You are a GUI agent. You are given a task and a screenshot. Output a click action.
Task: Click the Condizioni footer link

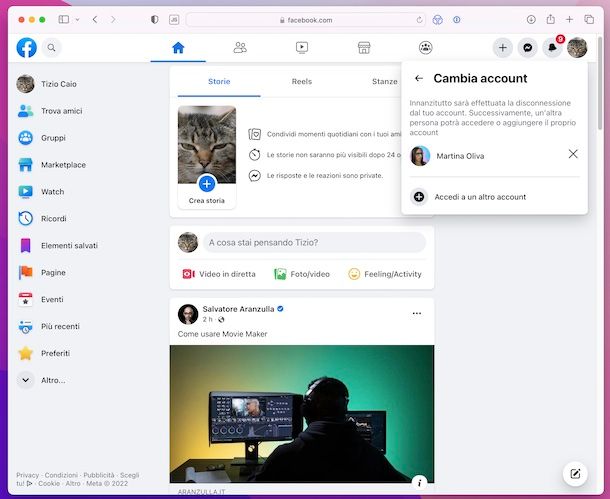61,475
